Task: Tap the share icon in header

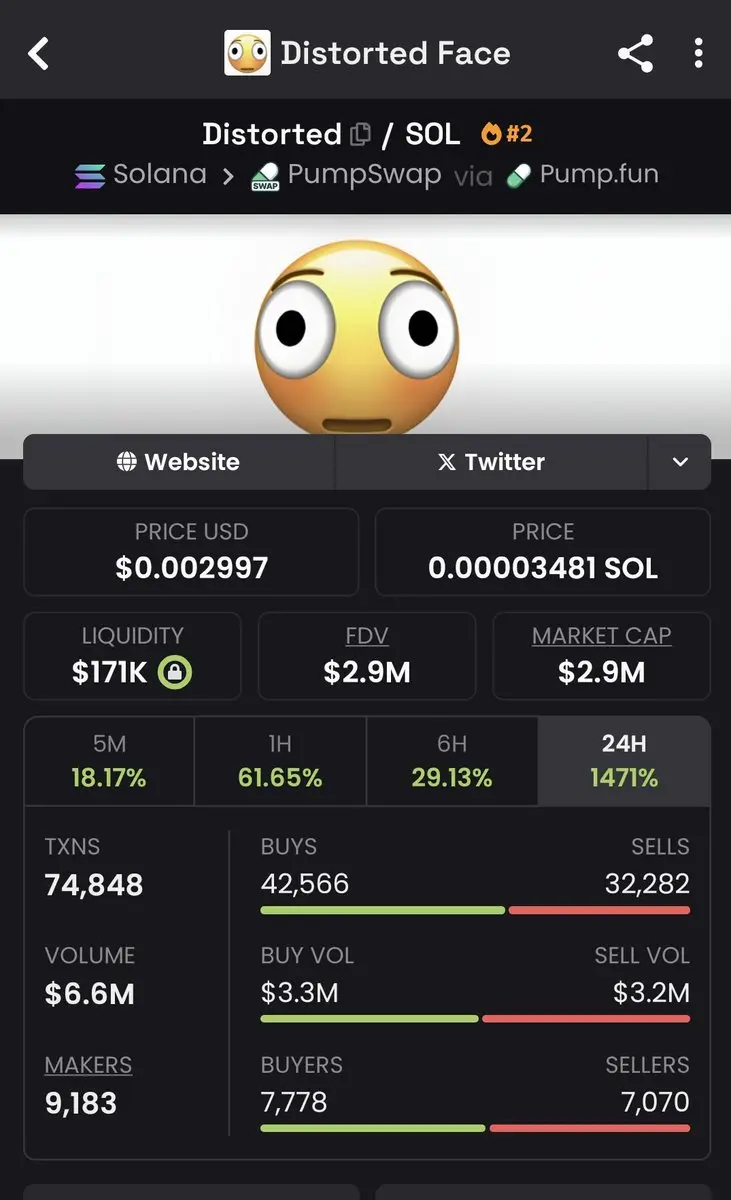Action: [x=635, y=53]
